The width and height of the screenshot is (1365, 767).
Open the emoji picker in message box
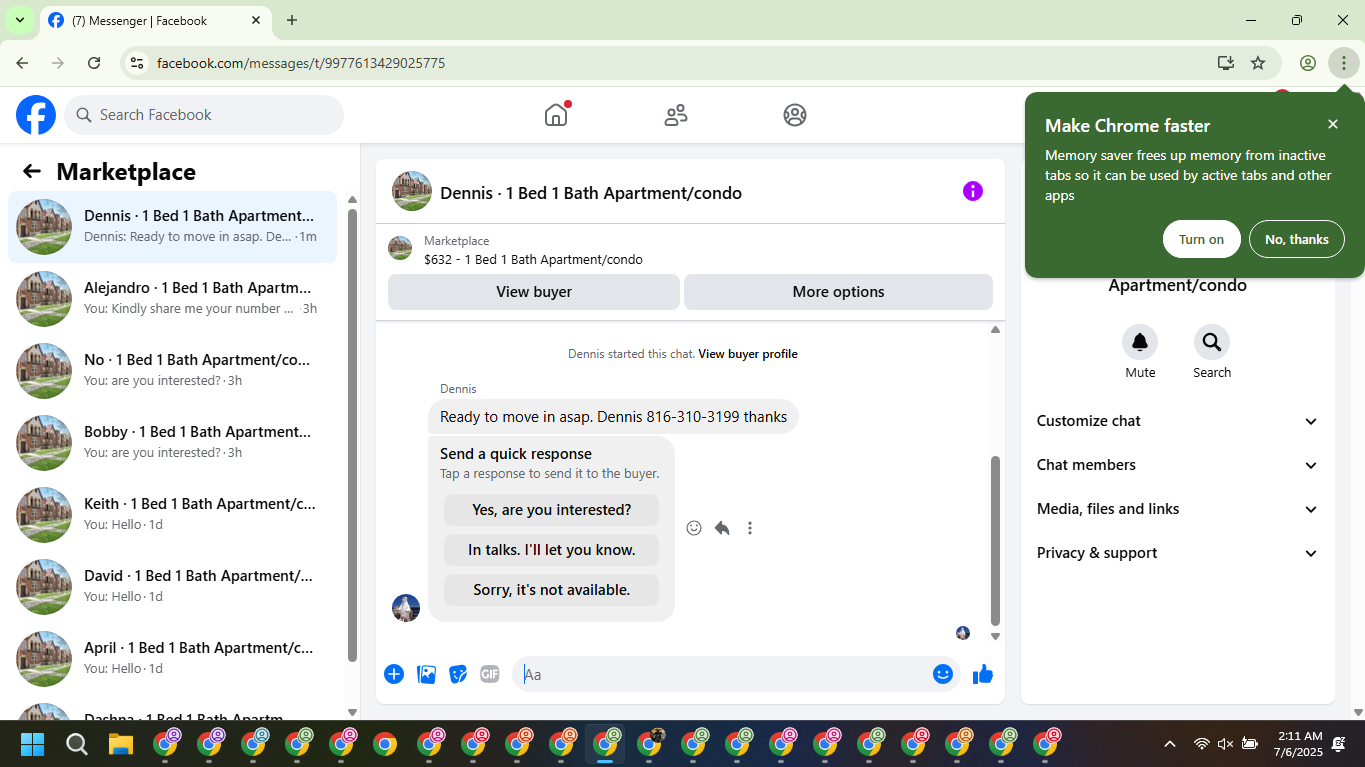(x=943, y=674)
